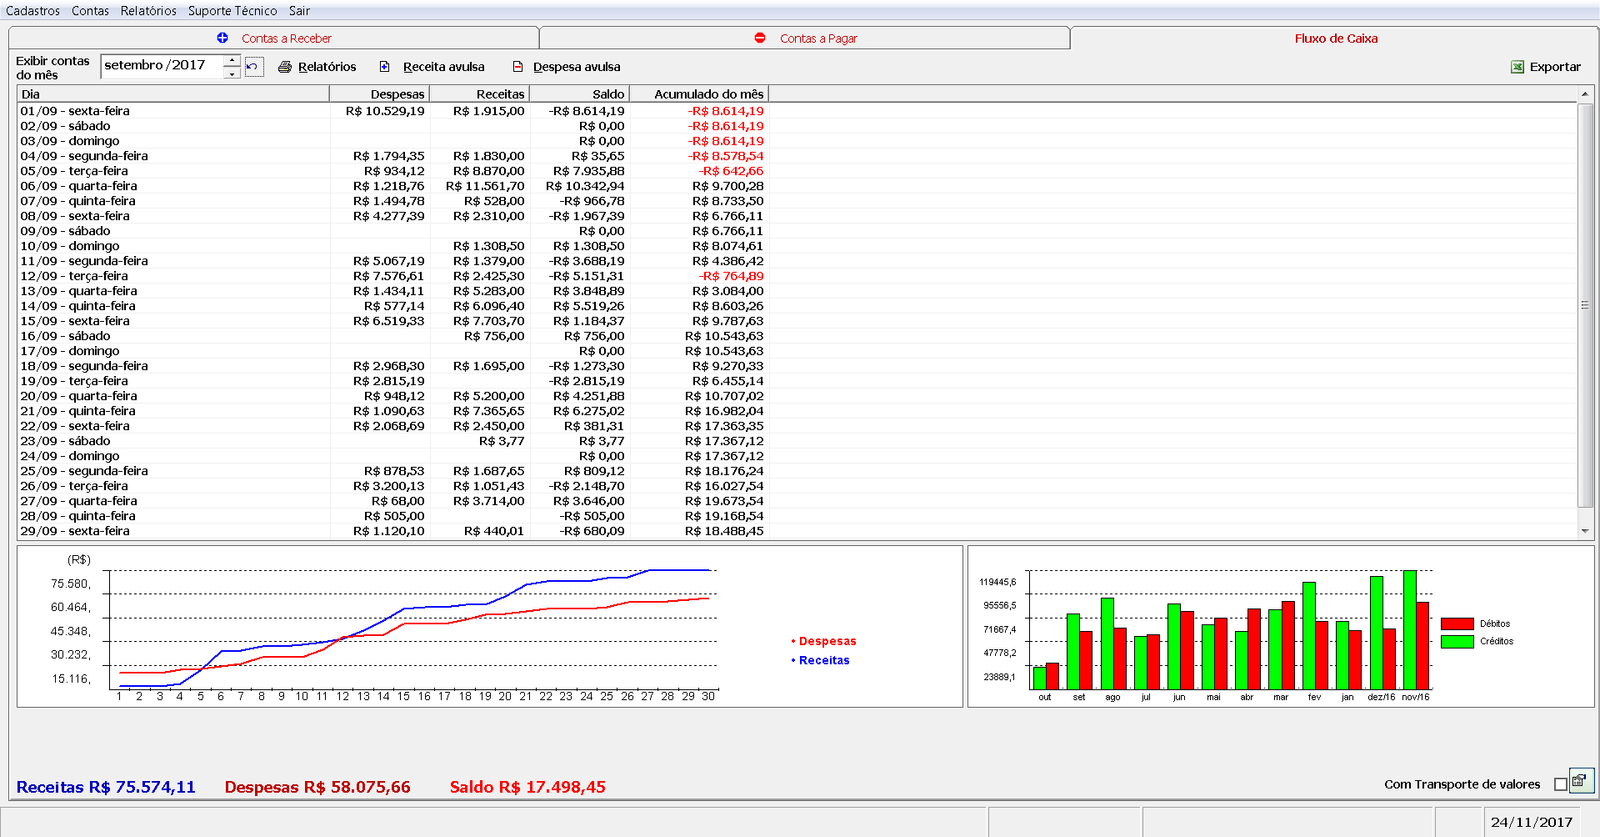Click the calculator icon at bottom right
This screenshot has width=1600, height=837.
[1579, 781]
